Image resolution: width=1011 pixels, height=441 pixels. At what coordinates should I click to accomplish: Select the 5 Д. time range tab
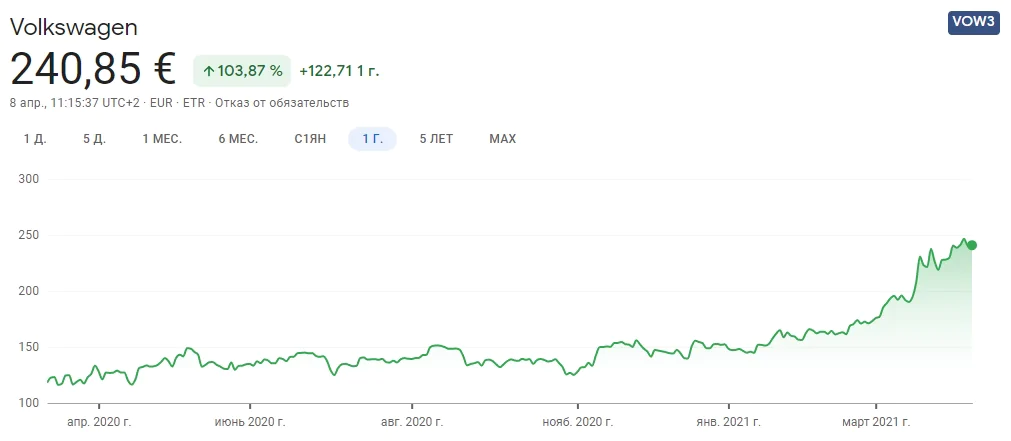[94, 139]
